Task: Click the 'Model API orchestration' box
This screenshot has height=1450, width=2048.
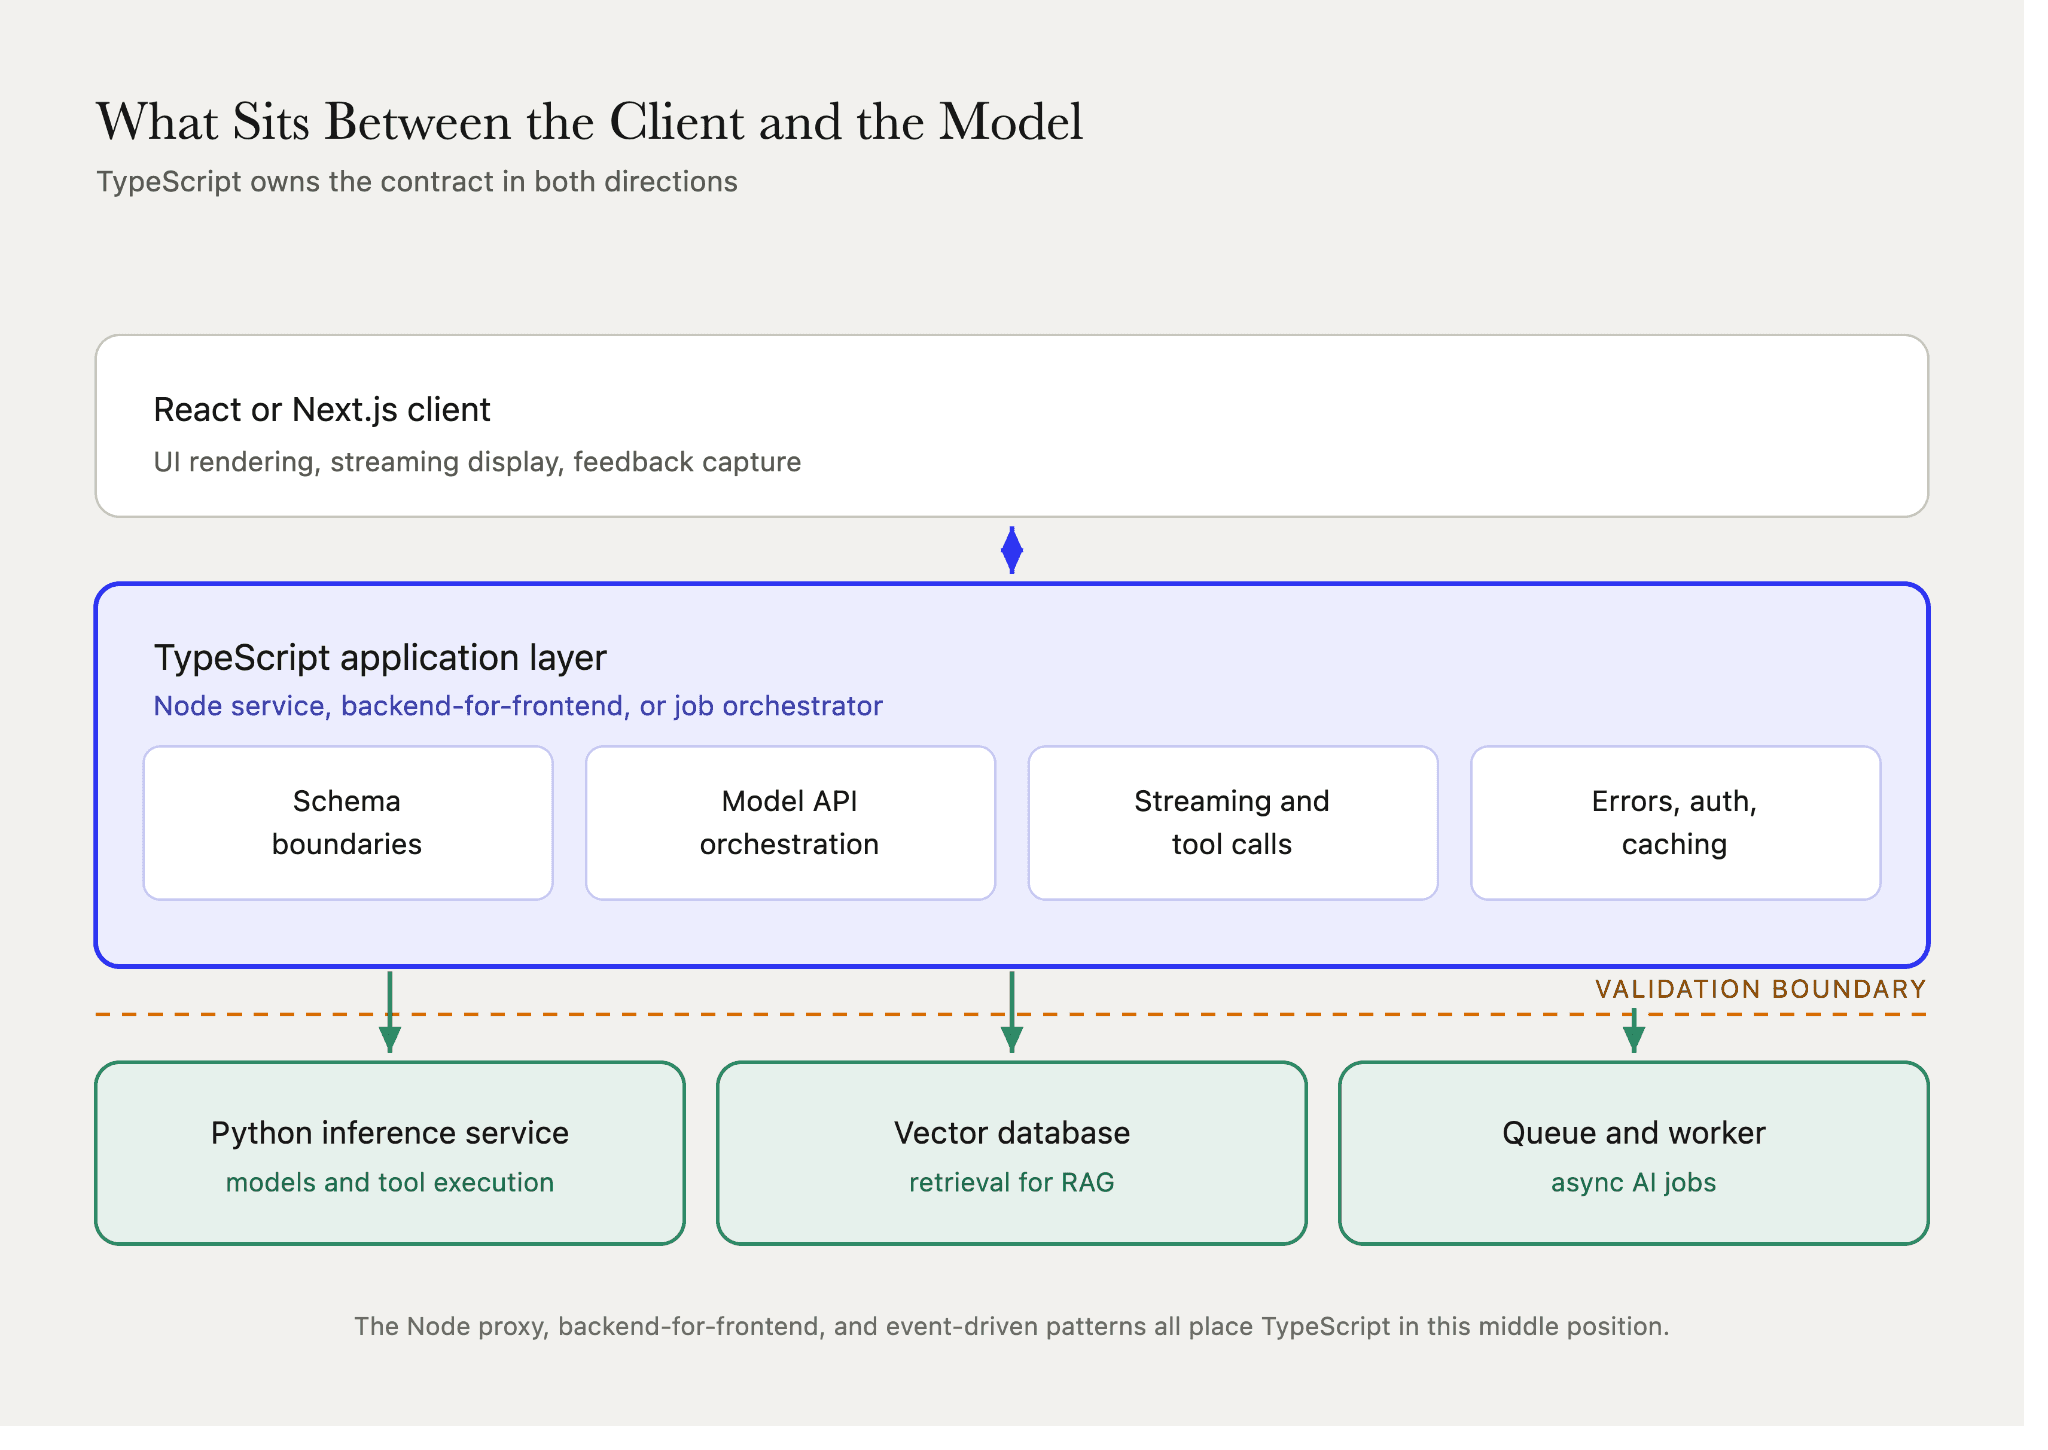Action: pyautogui.click(x=790, y=823)
